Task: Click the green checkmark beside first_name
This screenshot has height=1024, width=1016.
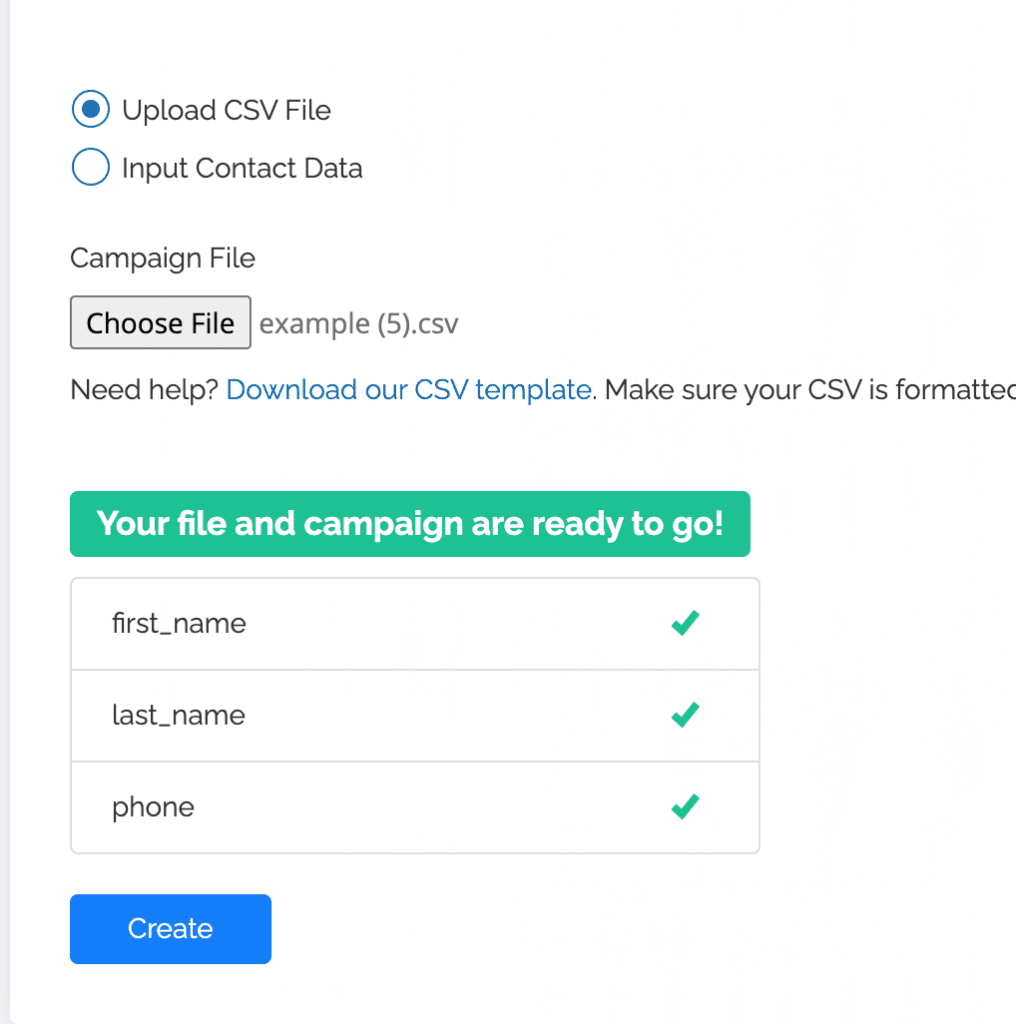Action: 685,624
